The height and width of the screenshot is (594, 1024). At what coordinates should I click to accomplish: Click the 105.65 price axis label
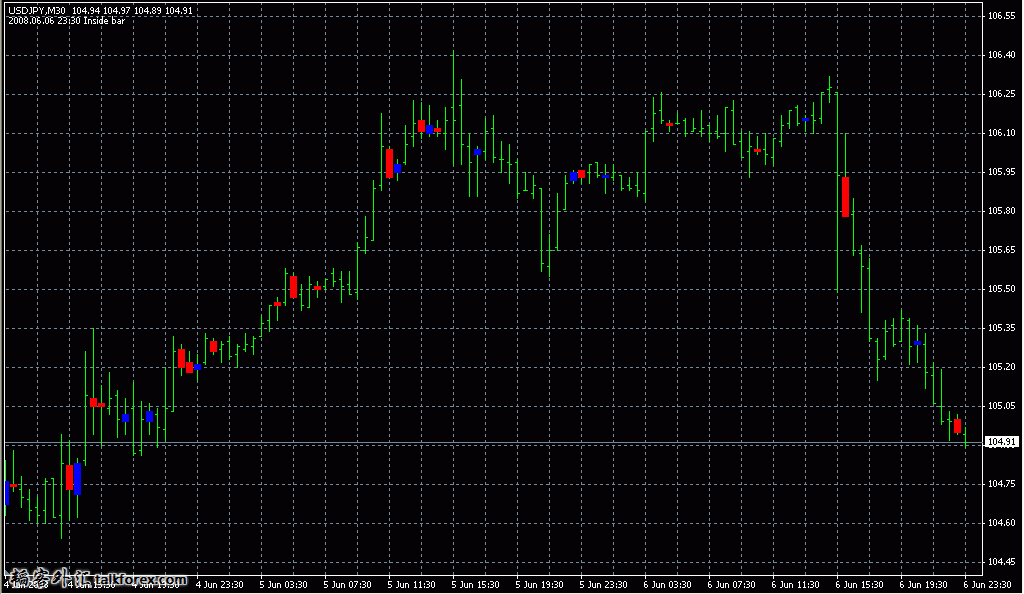1001,249
